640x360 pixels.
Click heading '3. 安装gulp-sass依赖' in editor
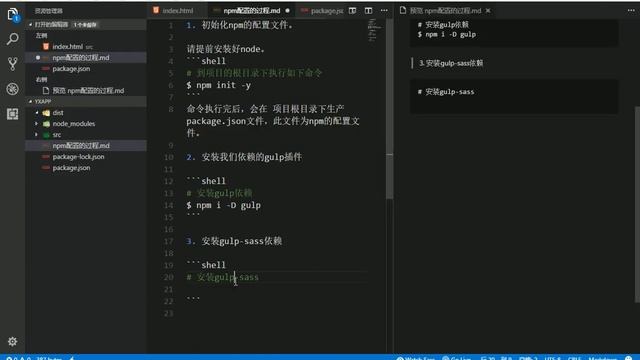(x=234, y=241)
